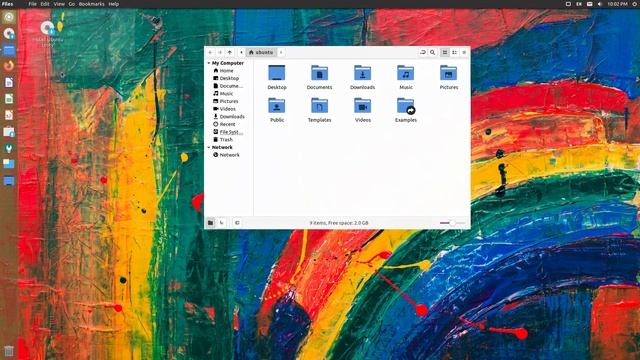The image size is (640, 360).
Task: Click the left path-bar scroll arrow
Action: click(x=241, y=52)
